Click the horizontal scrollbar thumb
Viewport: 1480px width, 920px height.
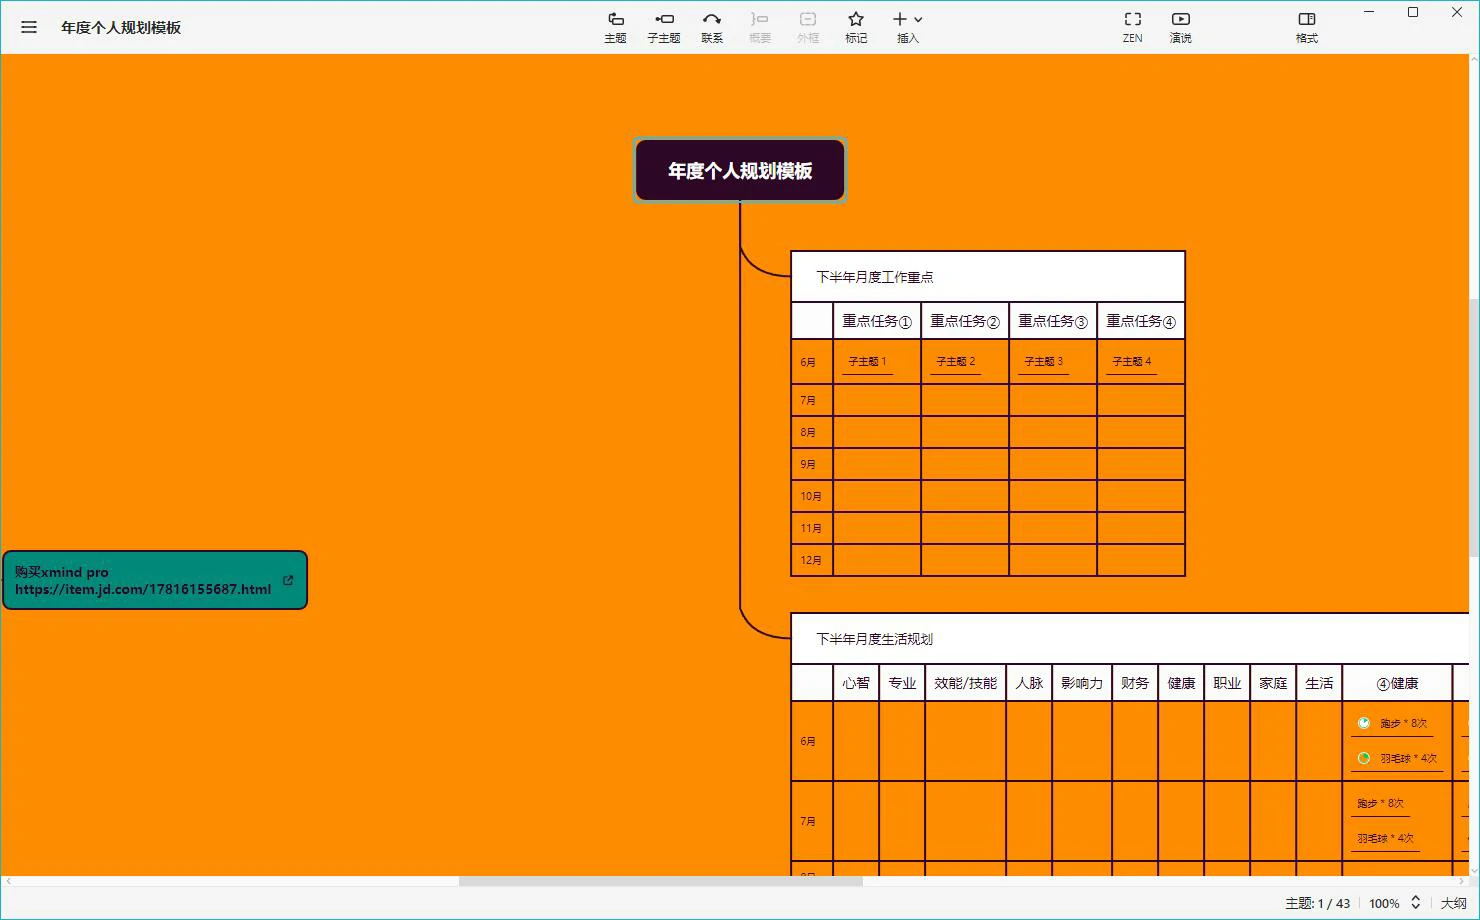point(661,881)
